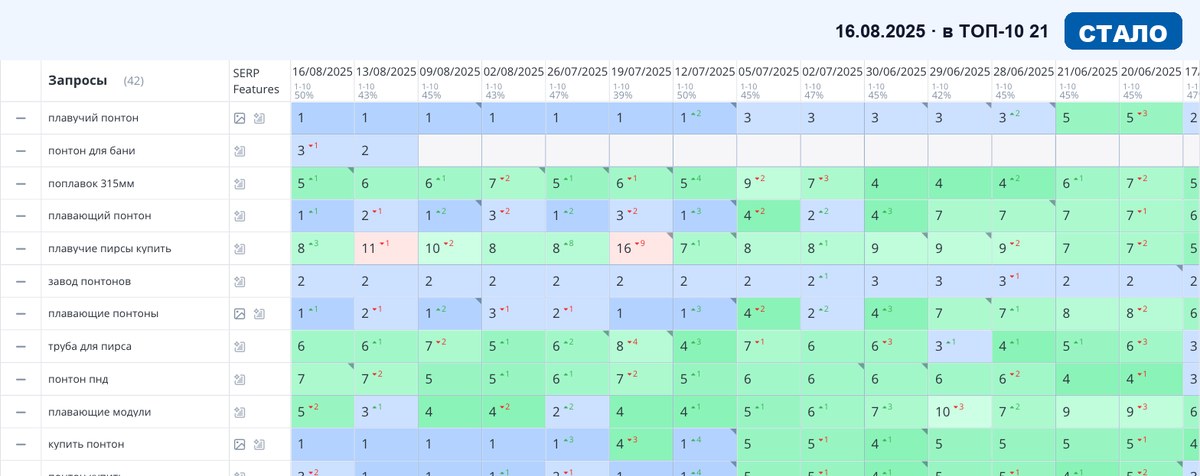Image resolution: width=1200 pixels, height=476 pixels.
Task: Click query text понтон для бани
Action: (92, 151)
